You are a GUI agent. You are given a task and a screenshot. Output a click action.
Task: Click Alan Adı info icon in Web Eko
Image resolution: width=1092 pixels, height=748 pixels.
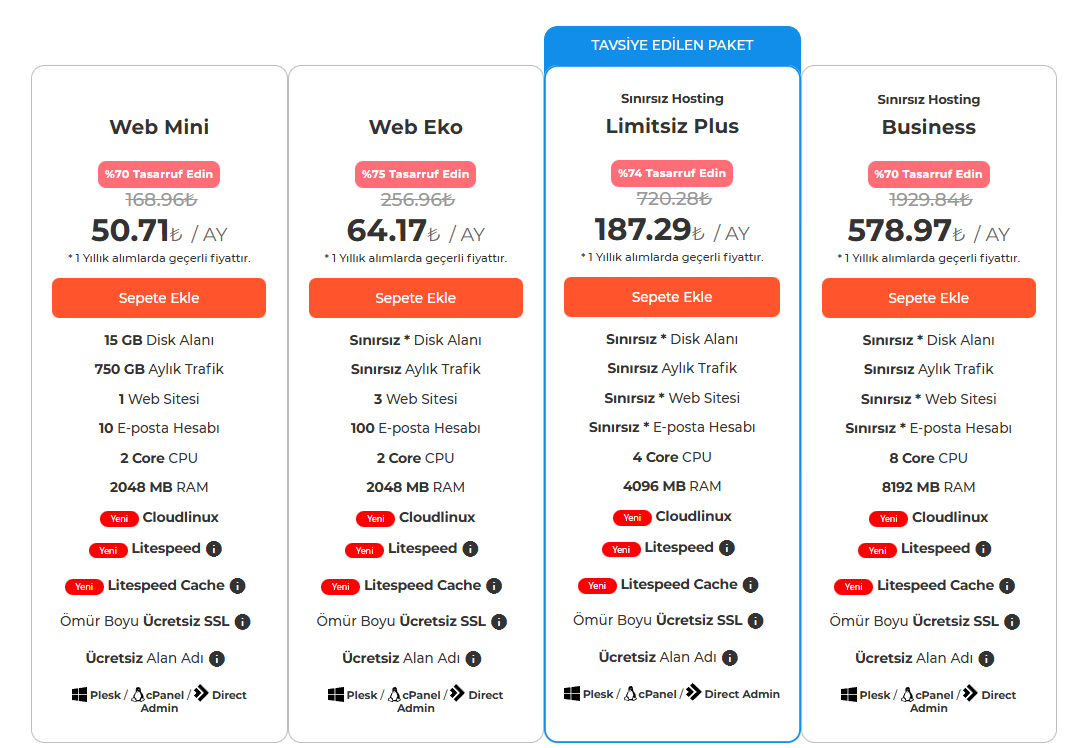[x=474, y=658]
